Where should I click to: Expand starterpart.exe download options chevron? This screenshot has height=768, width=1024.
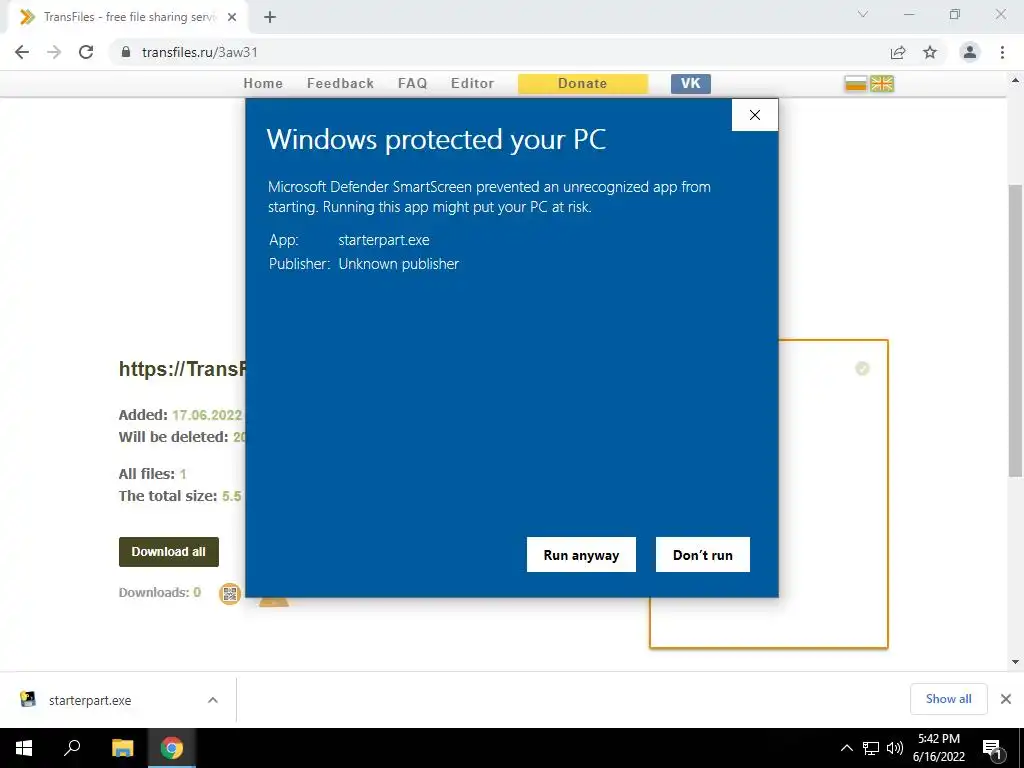click(213, 700)
